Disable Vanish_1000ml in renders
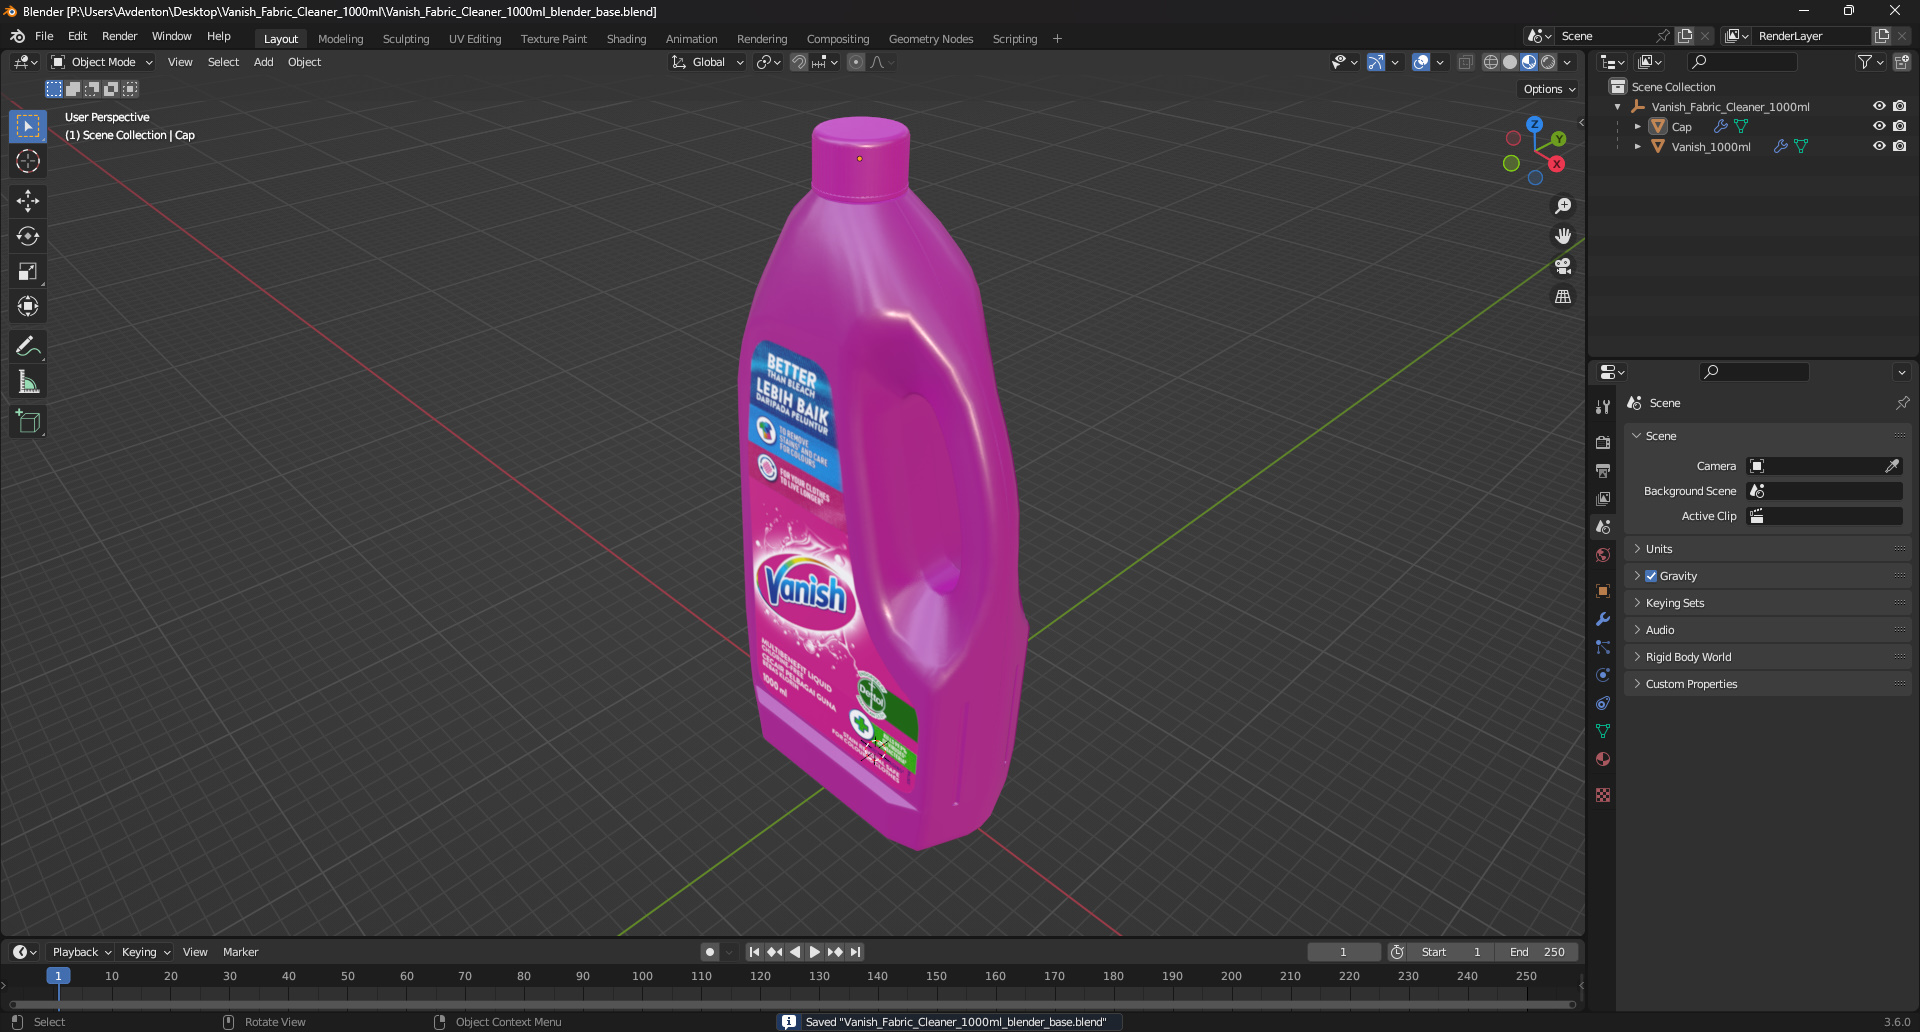Image resolution: width=1920 pixels, height=1032 pixels. pyautogui.click(x=1899, y=146)
